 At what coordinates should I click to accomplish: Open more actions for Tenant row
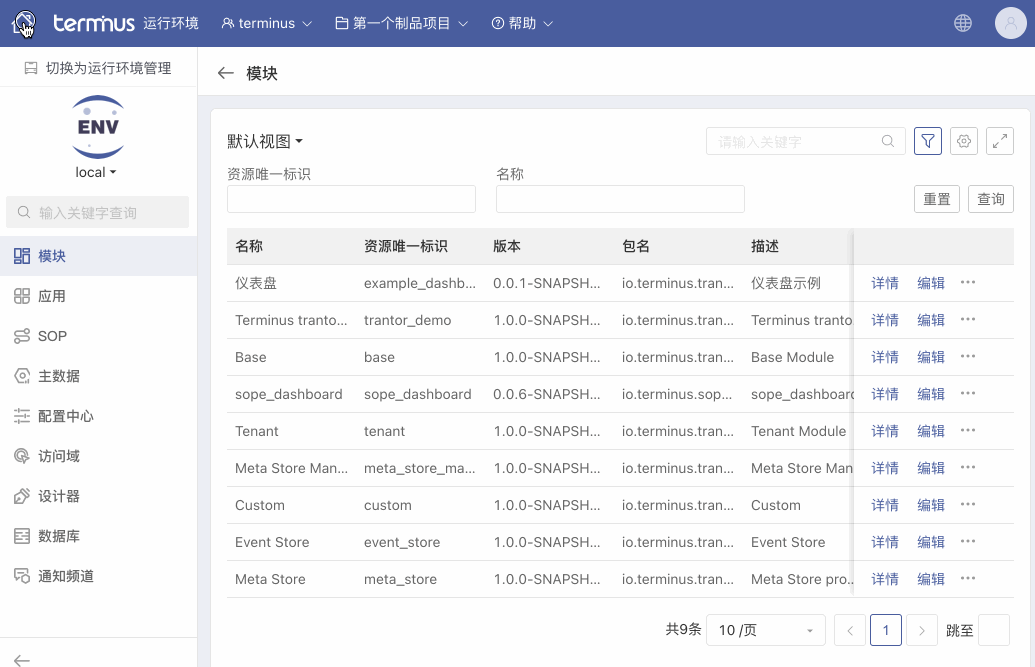(x=968, y=431)
